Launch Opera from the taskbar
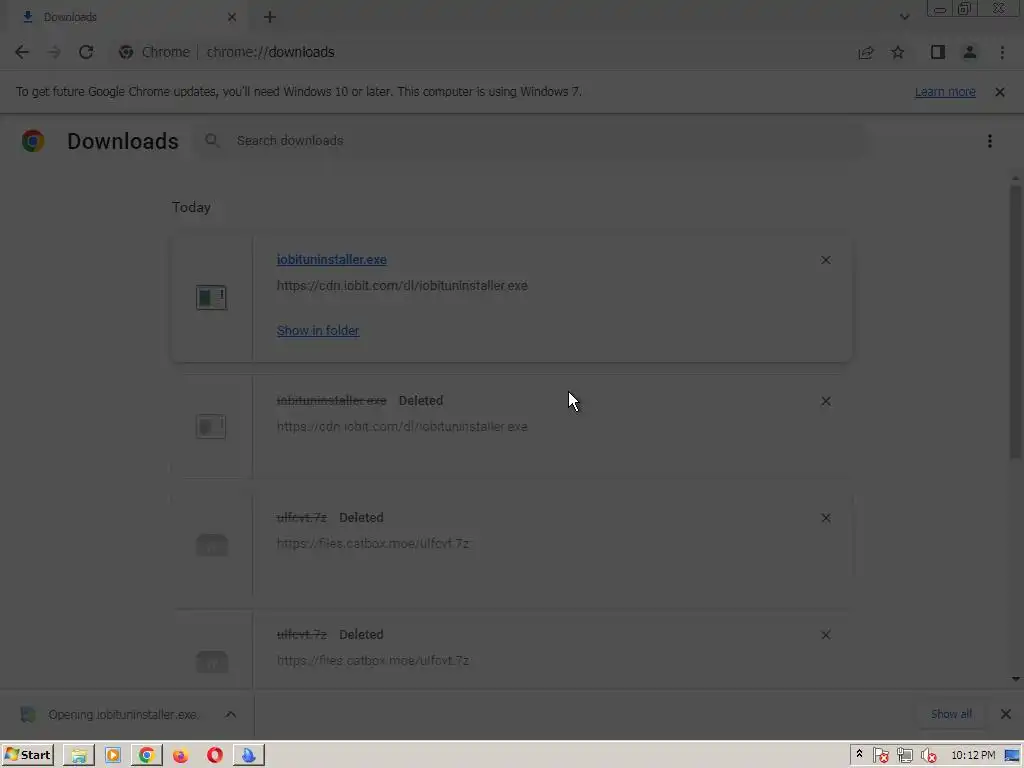This screenshot has height=768, width=1024. point(215,756)
